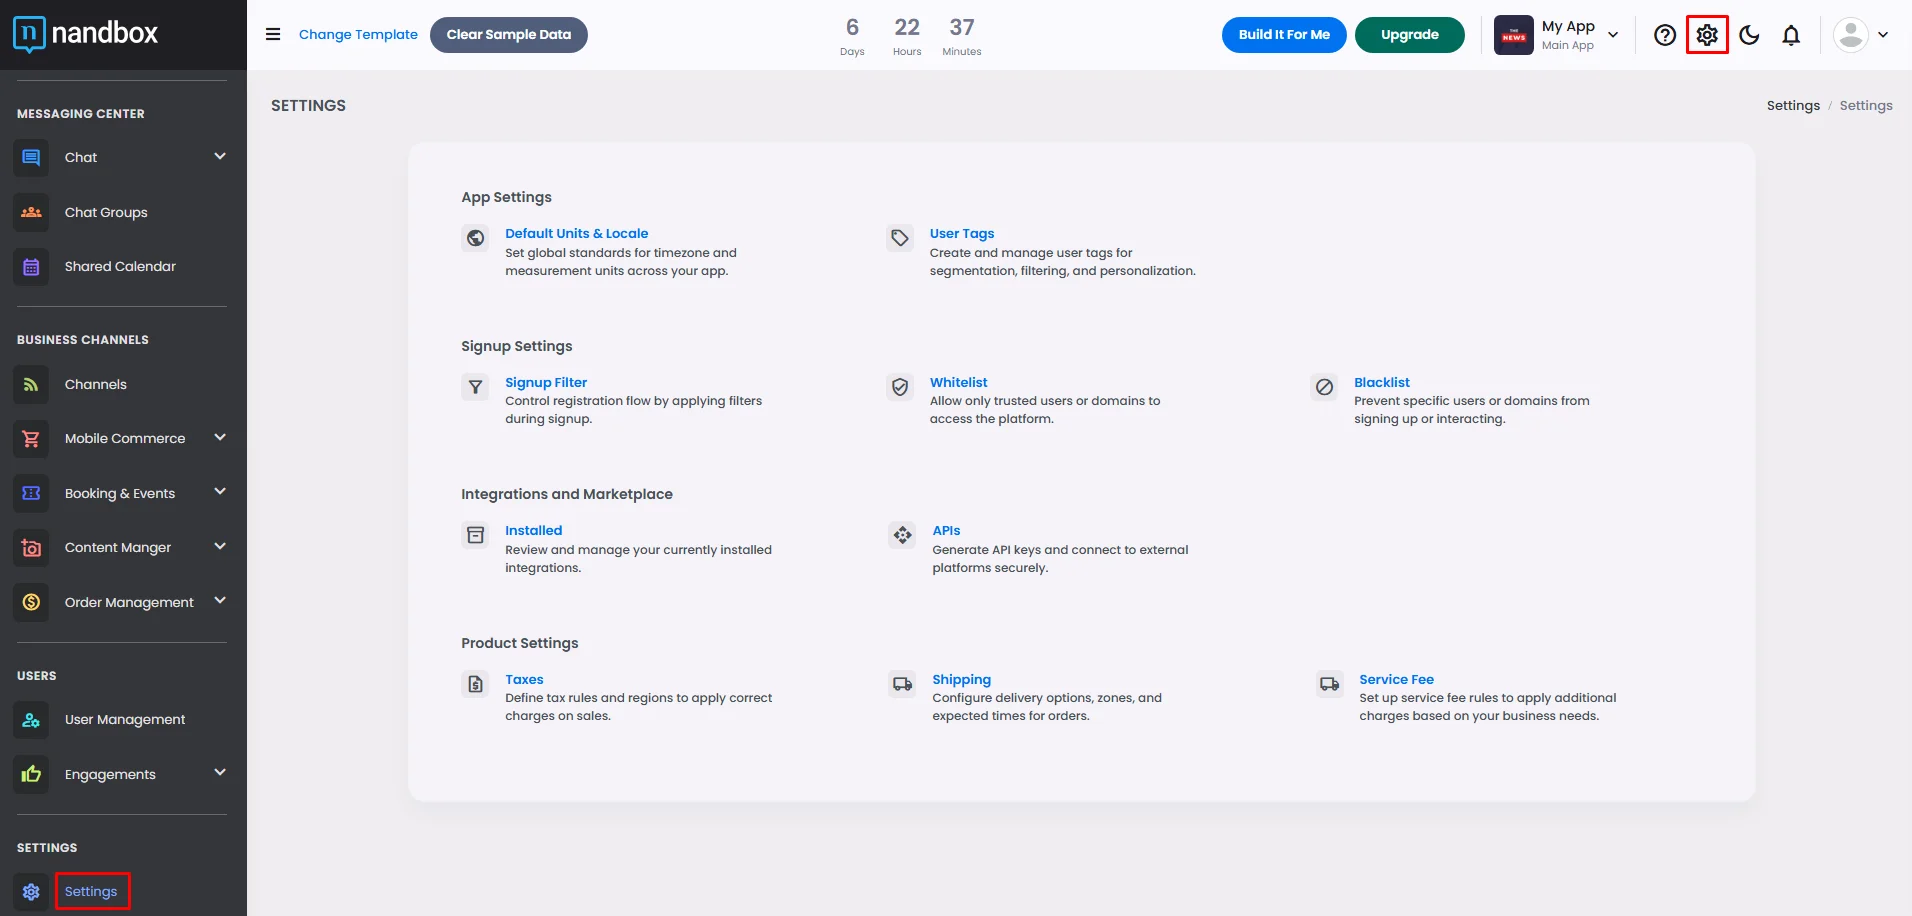Click the Upgrade button
Screen dimensions: 1912x916
(x=1409, y=35)
